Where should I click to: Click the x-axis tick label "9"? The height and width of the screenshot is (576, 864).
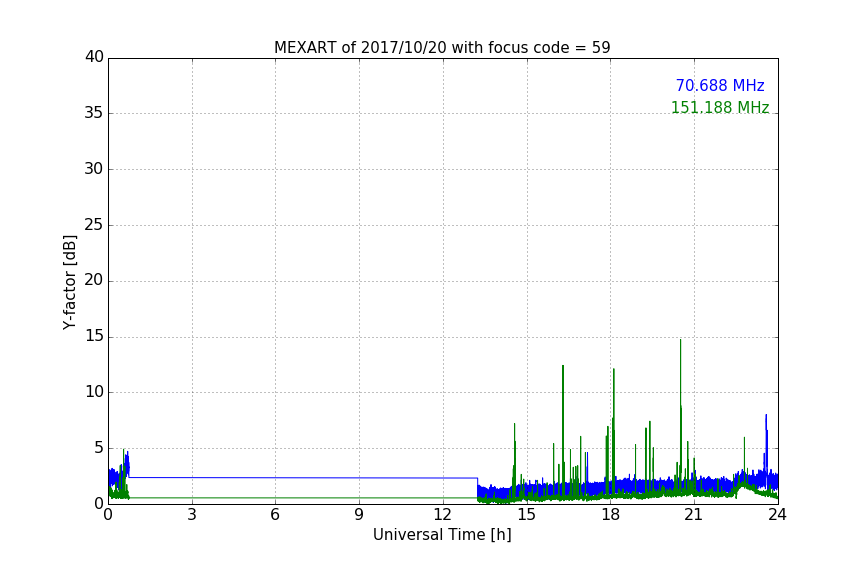click(359, 515)
